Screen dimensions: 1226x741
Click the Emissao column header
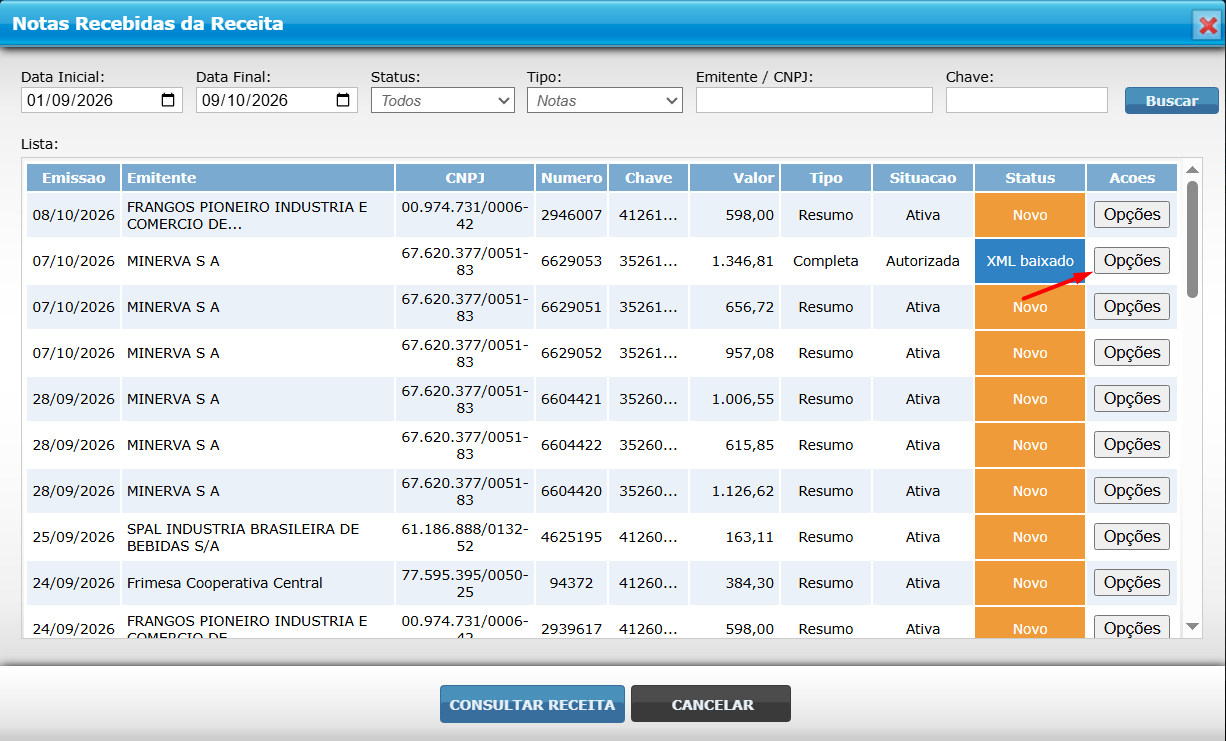(73, 178)
